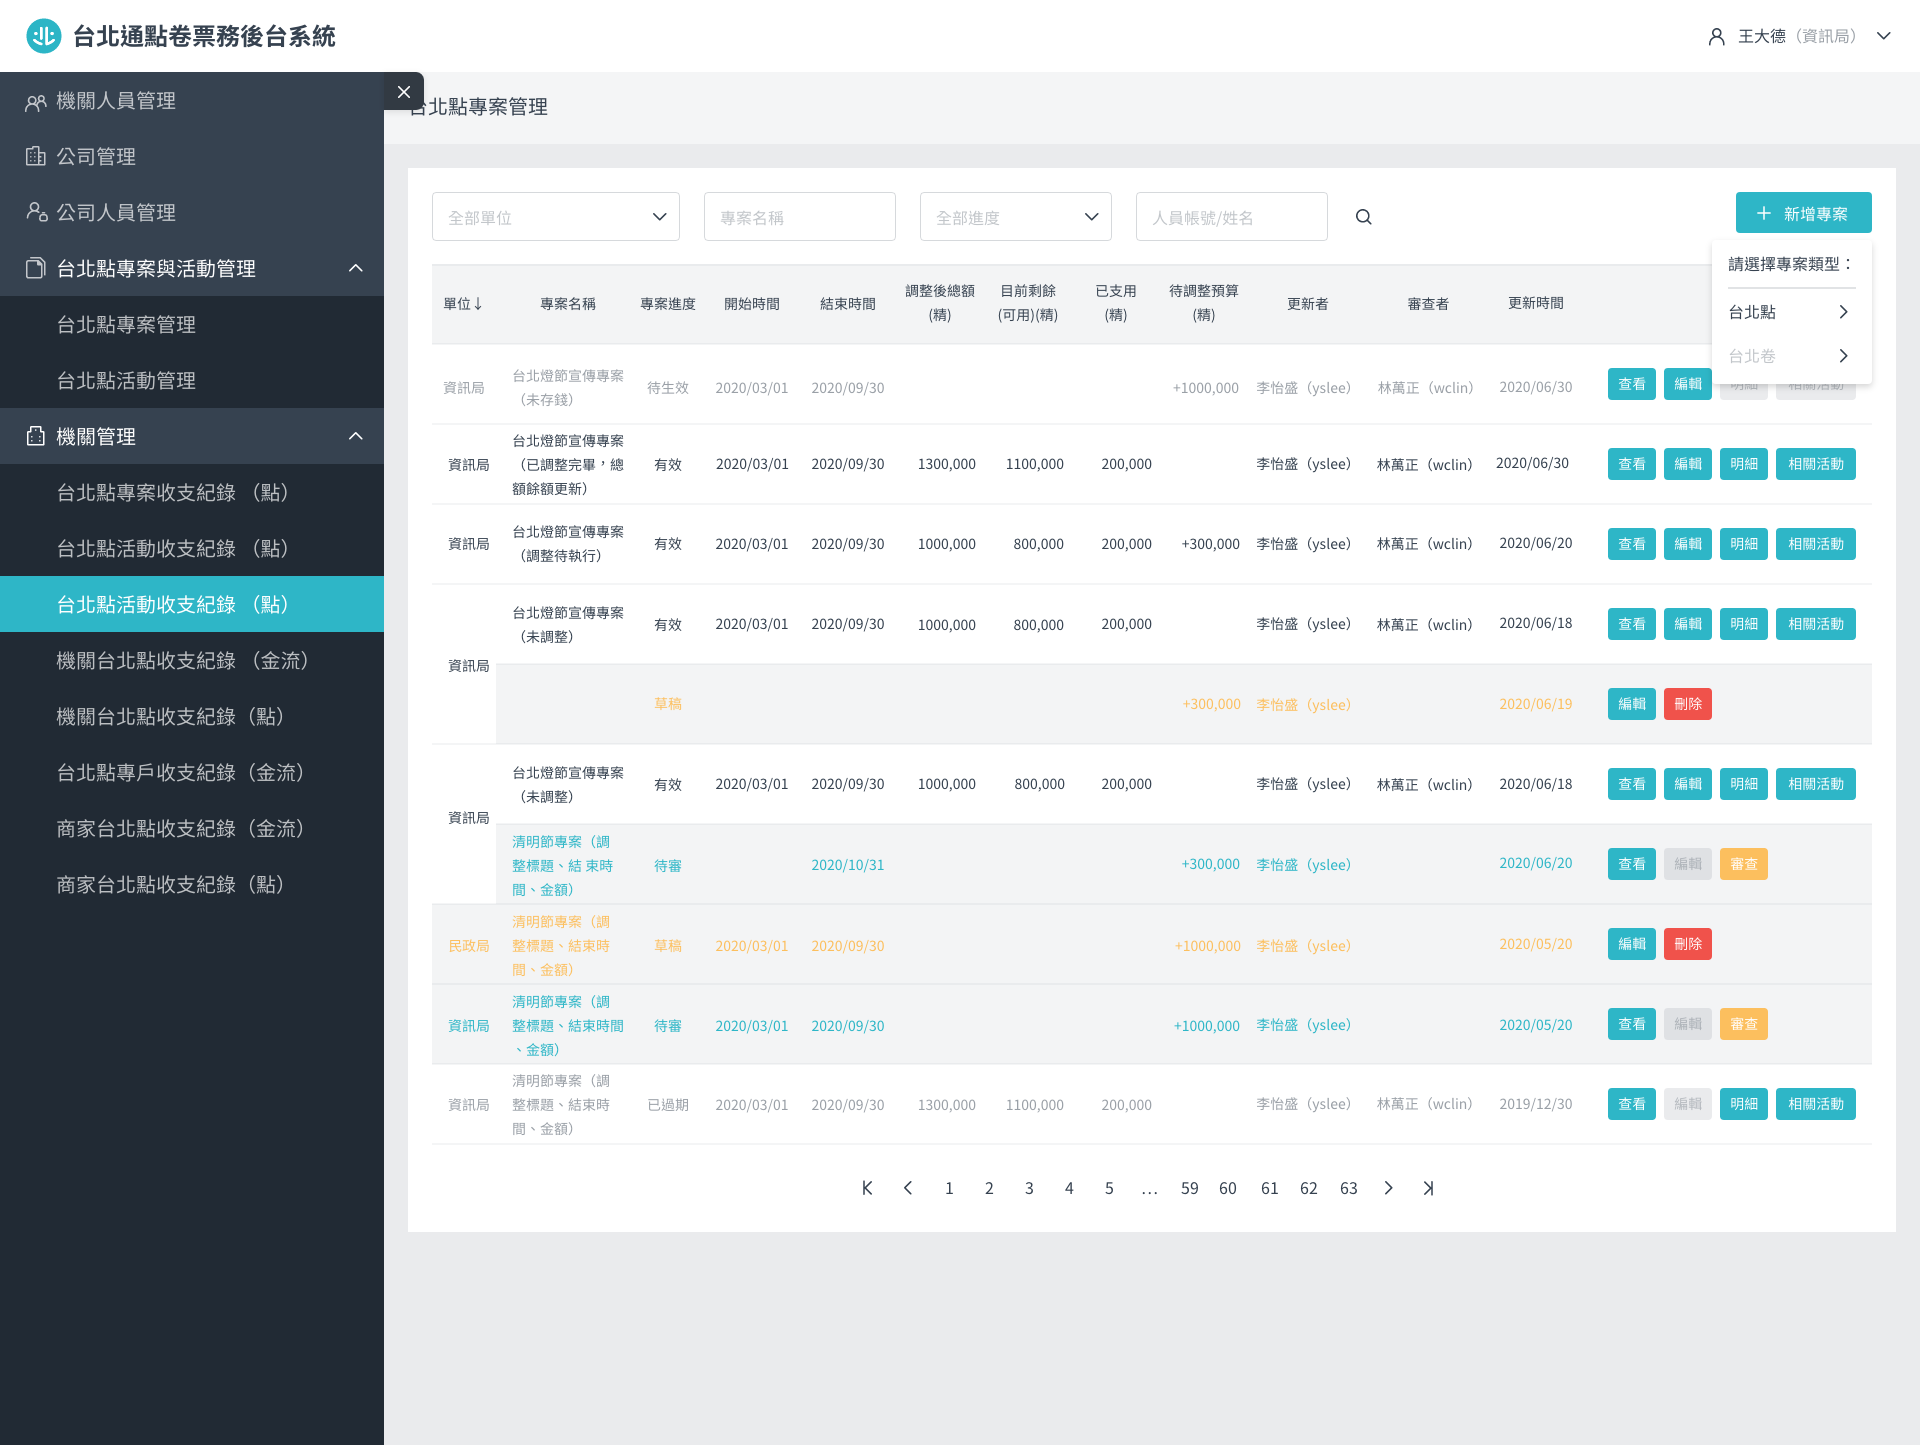Expand user account menu chevron
The image size is (1920, 1445).
pos(1883,36)
